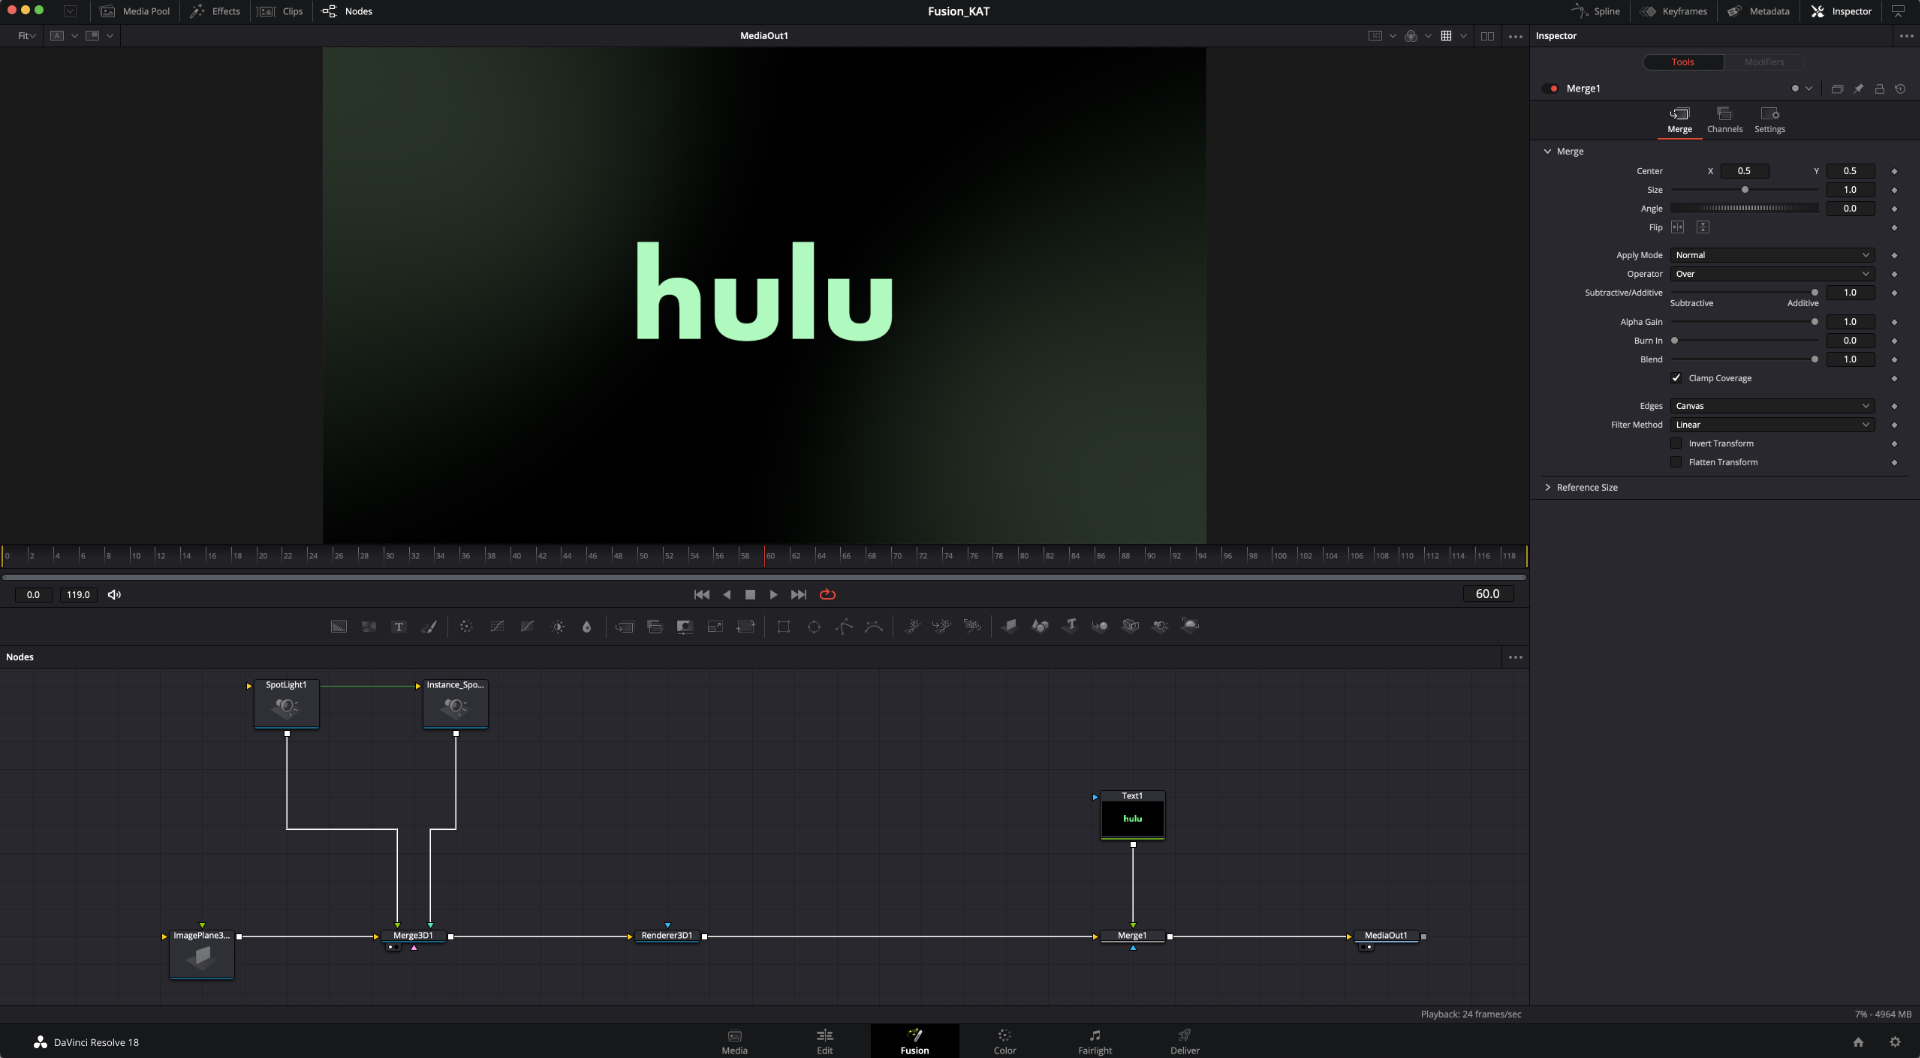Image resolution: width=1920 pixels, height=1058 pixels.
Task: Show the Keyframes editor
Action: [1674, 11]
